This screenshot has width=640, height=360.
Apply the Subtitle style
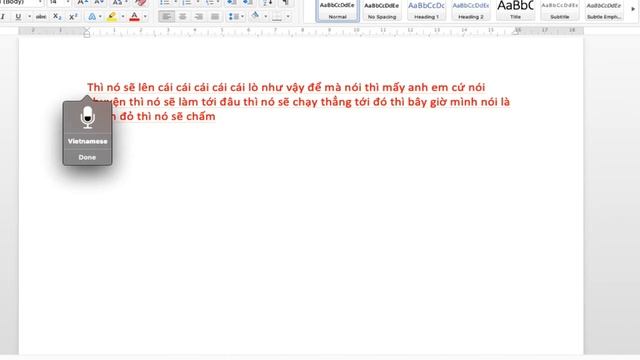560,11
